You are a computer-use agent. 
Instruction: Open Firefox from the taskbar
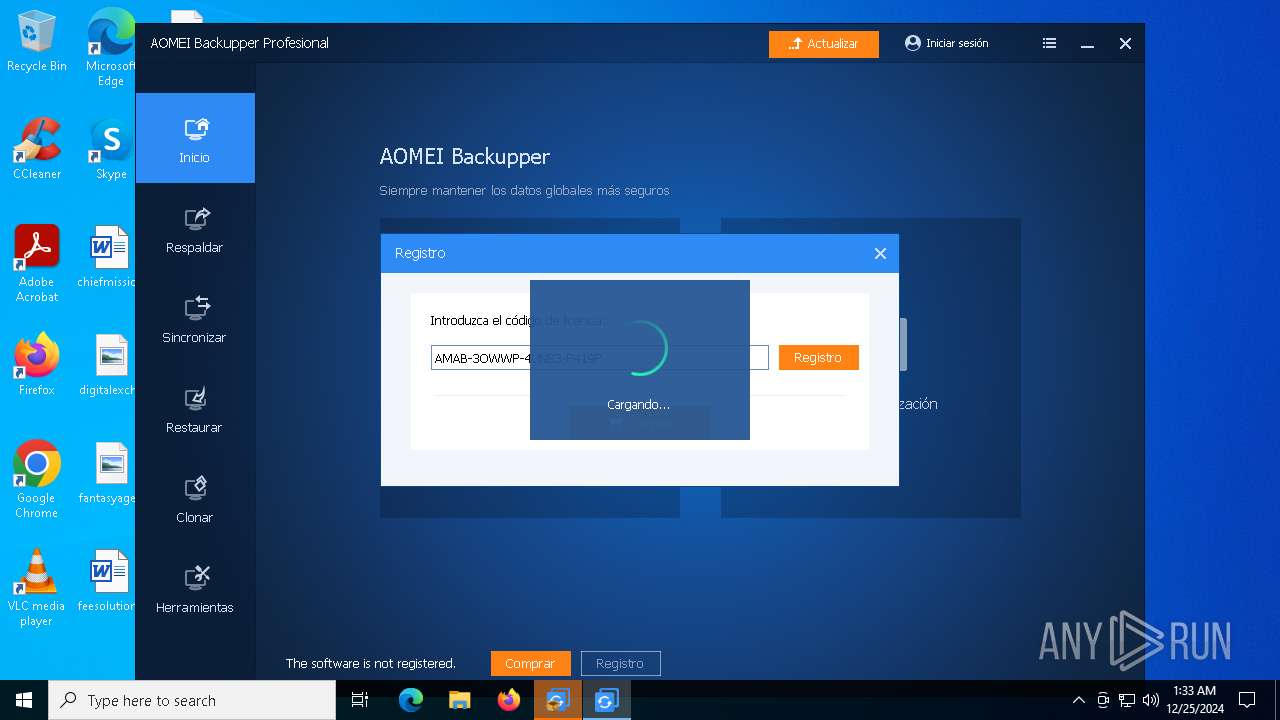coord(509,700)
